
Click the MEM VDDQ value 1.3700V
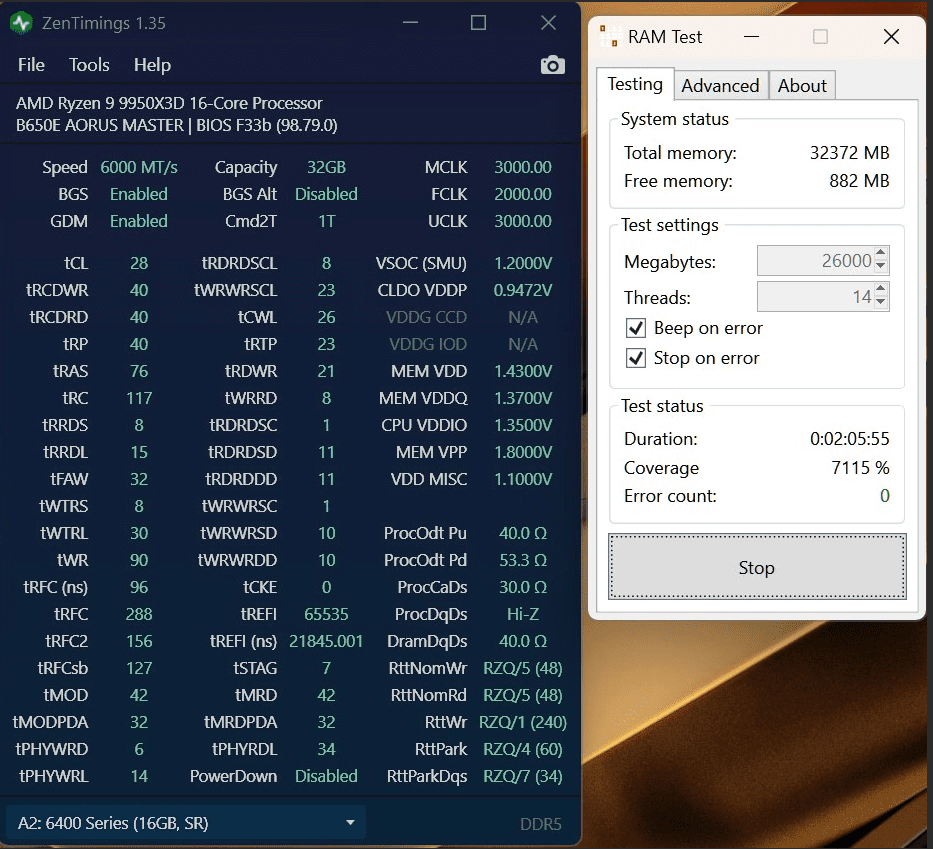(x=522, y=398)
